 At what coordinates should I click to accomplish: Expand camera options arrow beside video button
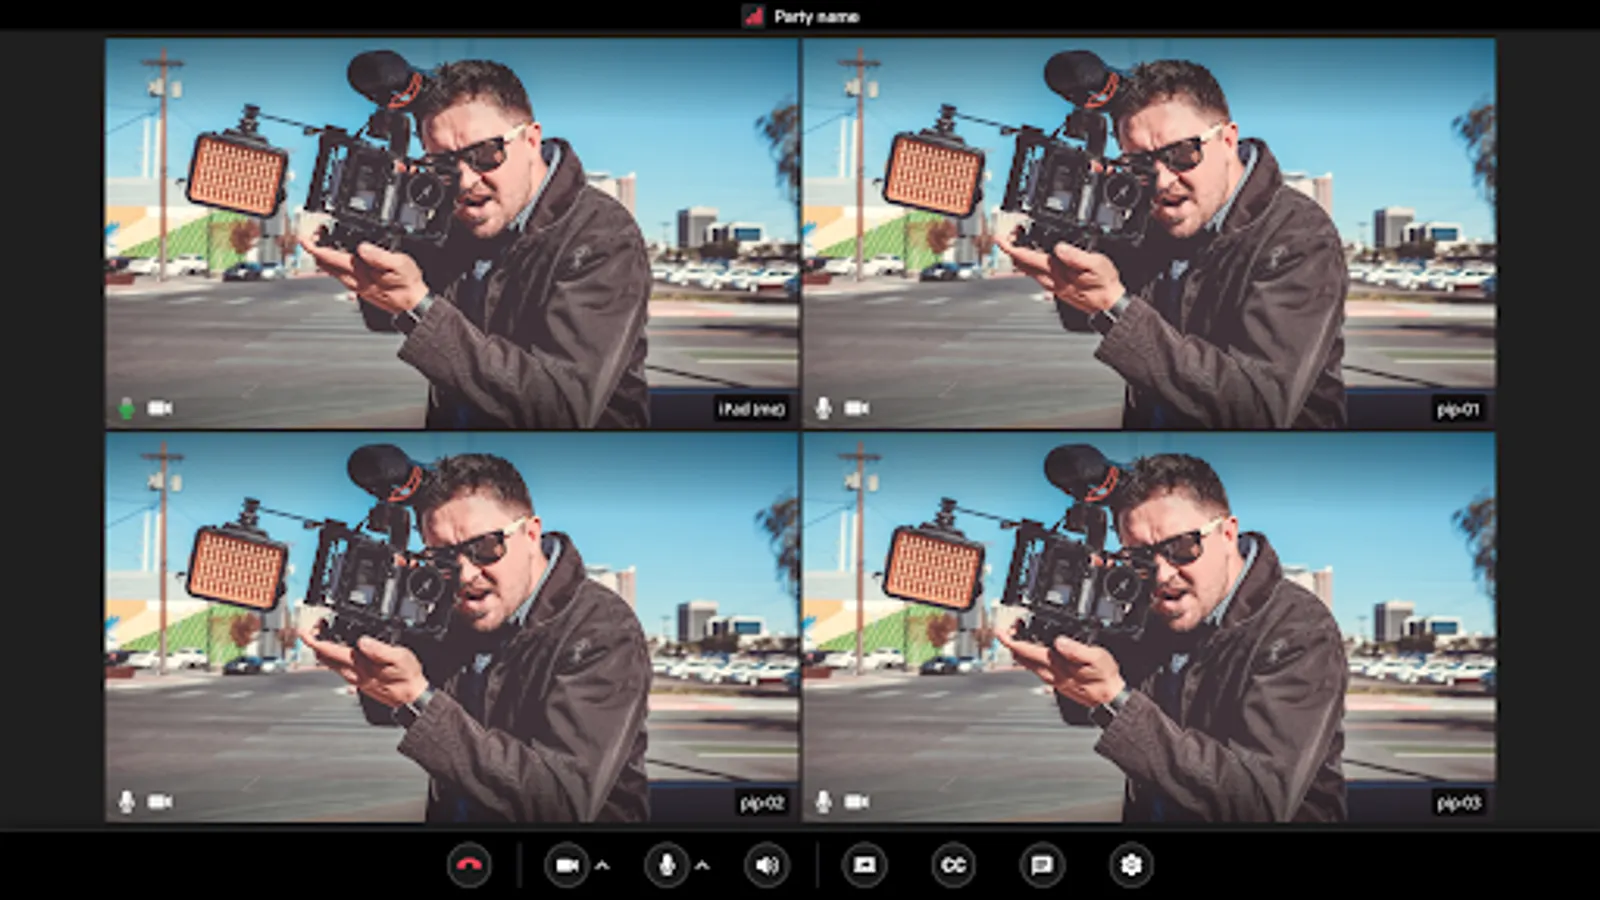[603, 866]
